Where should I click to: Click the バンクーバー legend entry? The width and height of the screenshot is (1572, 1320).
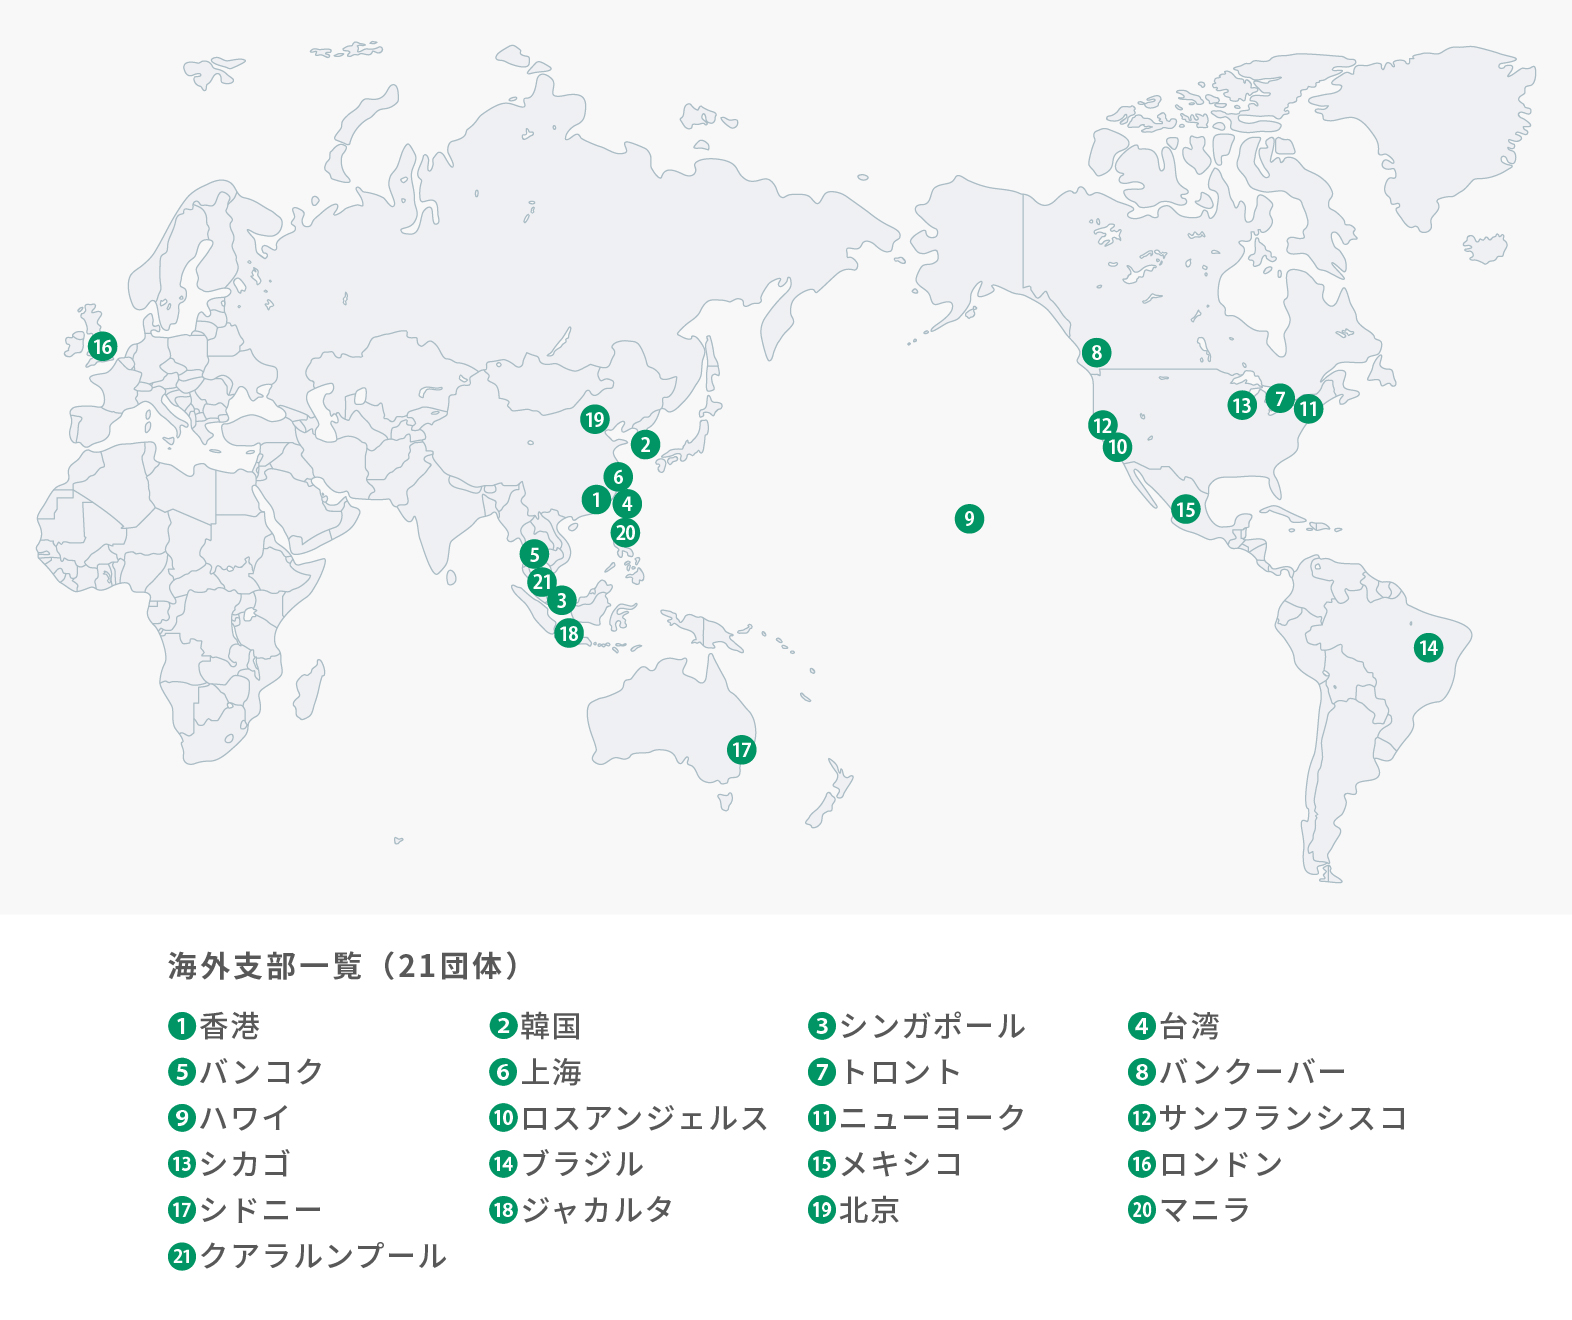(1252, 1072)
